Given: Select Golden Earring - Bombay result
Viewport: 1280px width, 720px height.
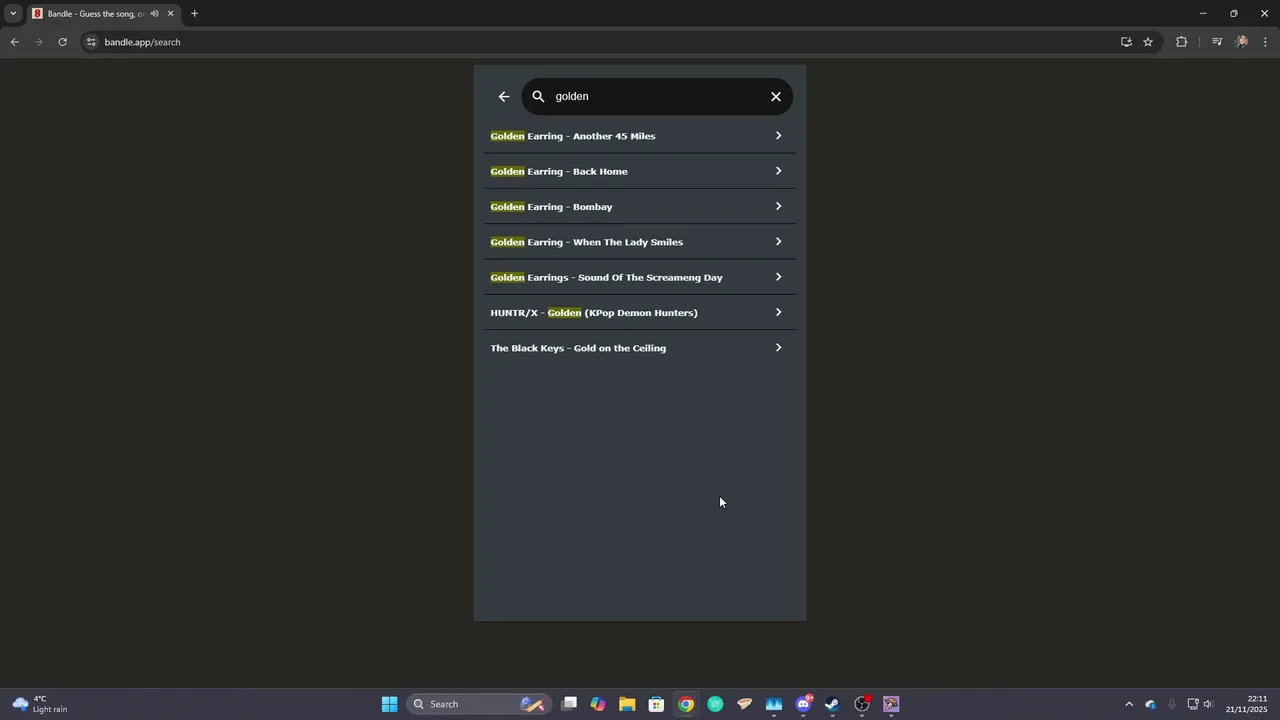Looking at the screenshot, I should coord(640,207).
